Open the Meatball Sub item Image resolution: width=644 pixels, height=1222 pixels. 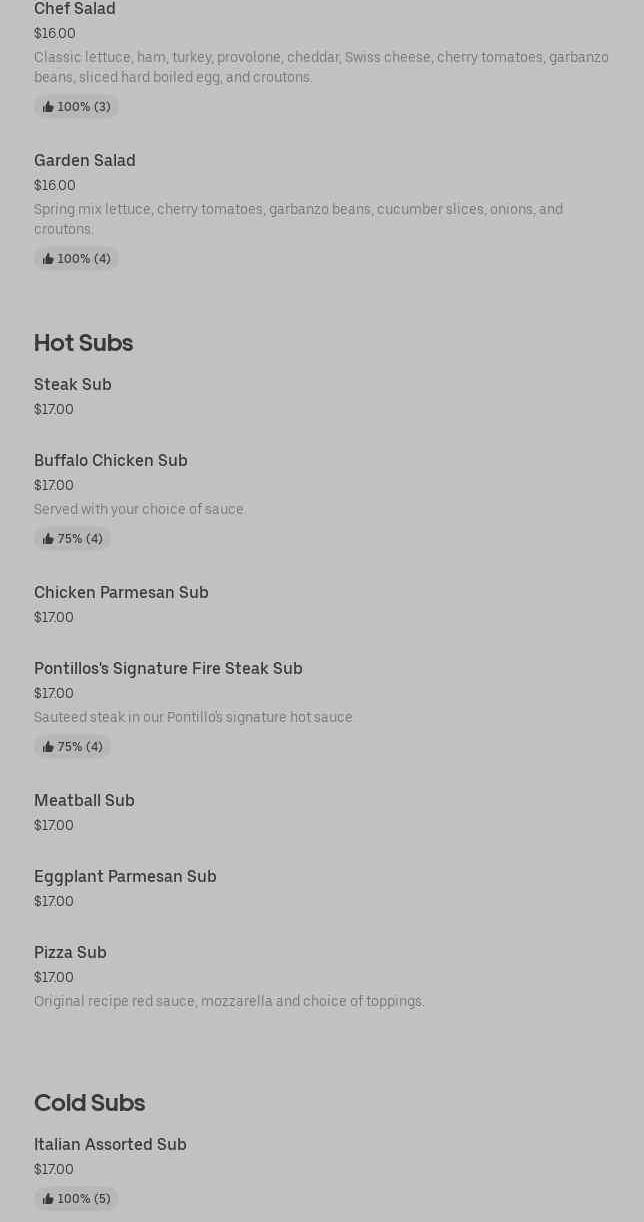click(84, 801)
